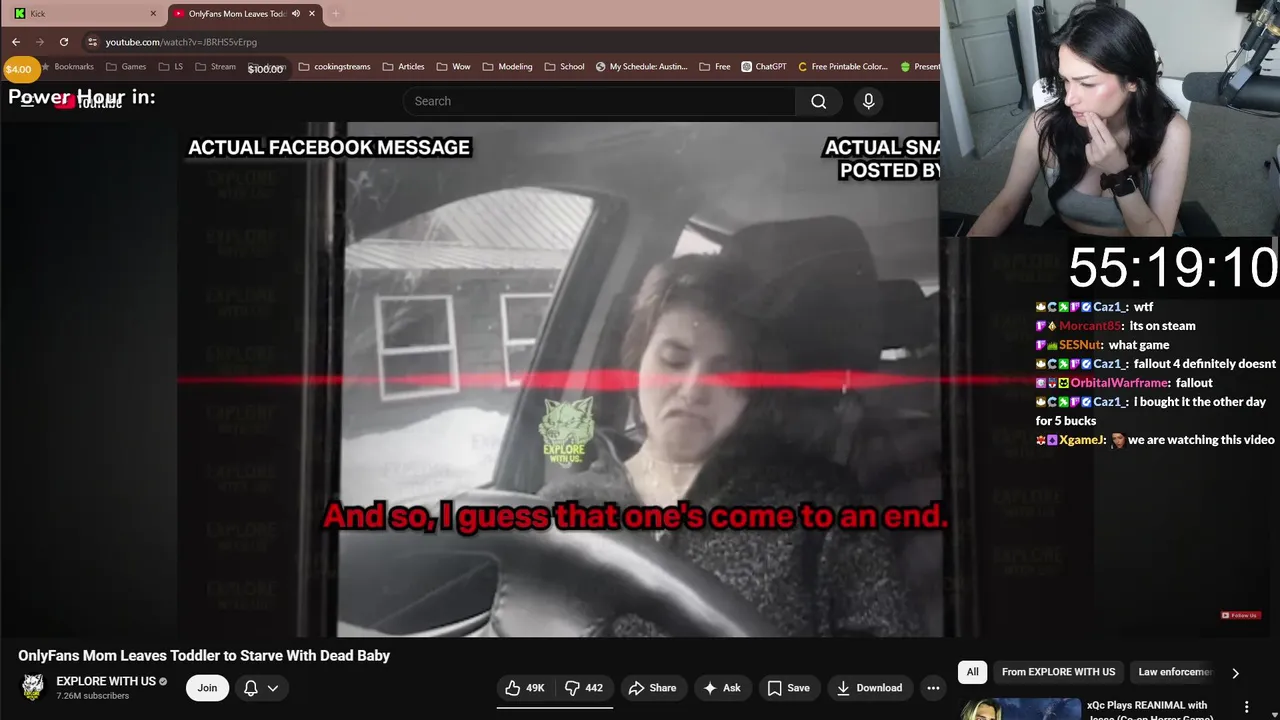Toggle notification bell for channel

click(x=251, y=688)
